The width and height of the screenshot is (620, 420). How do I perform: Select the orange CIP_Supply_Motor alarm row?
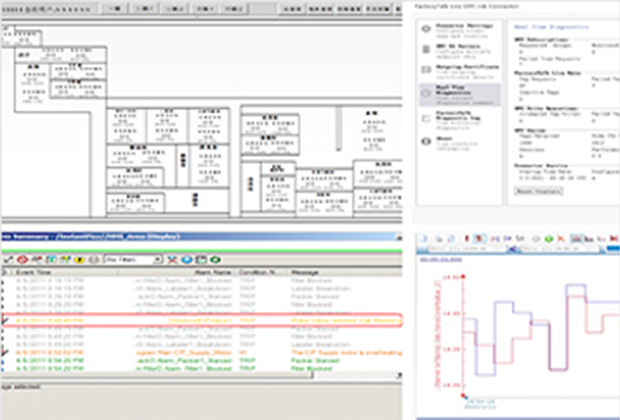(202, 352)
